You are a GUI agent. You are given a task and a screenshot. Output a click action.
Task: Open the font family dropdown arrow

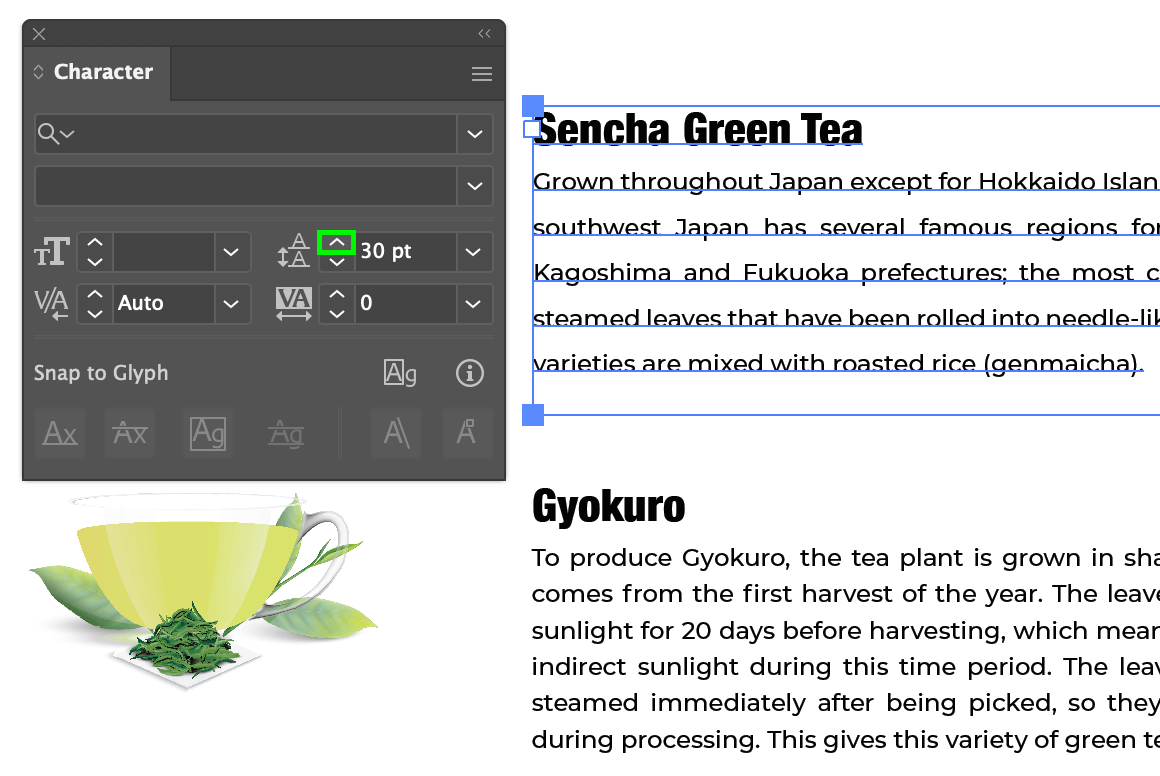coord(474,133)
